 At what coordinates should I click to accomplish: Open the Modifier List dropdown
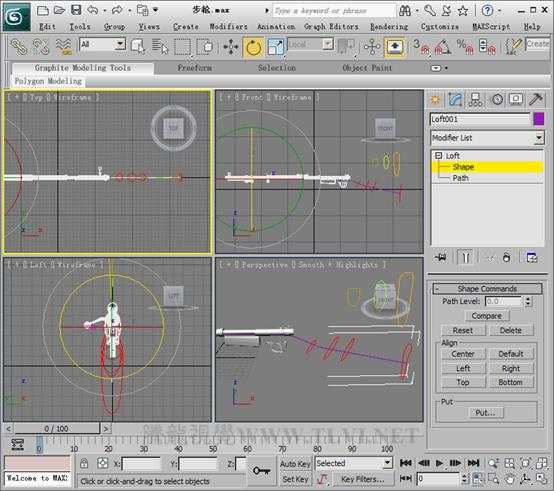pos(488,138)
